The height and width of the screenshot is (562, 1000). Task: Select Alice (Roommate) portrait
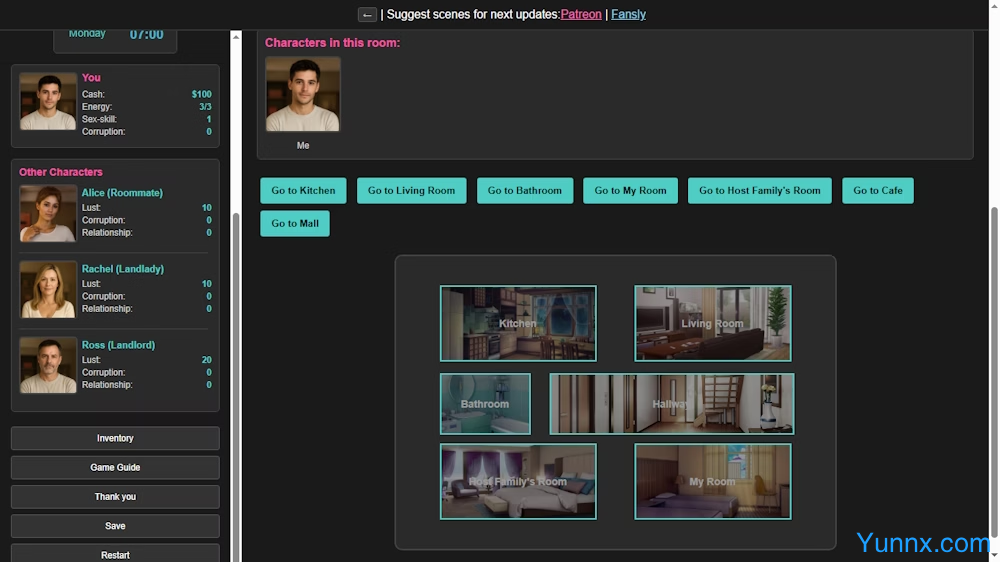[x=48, y=213]
